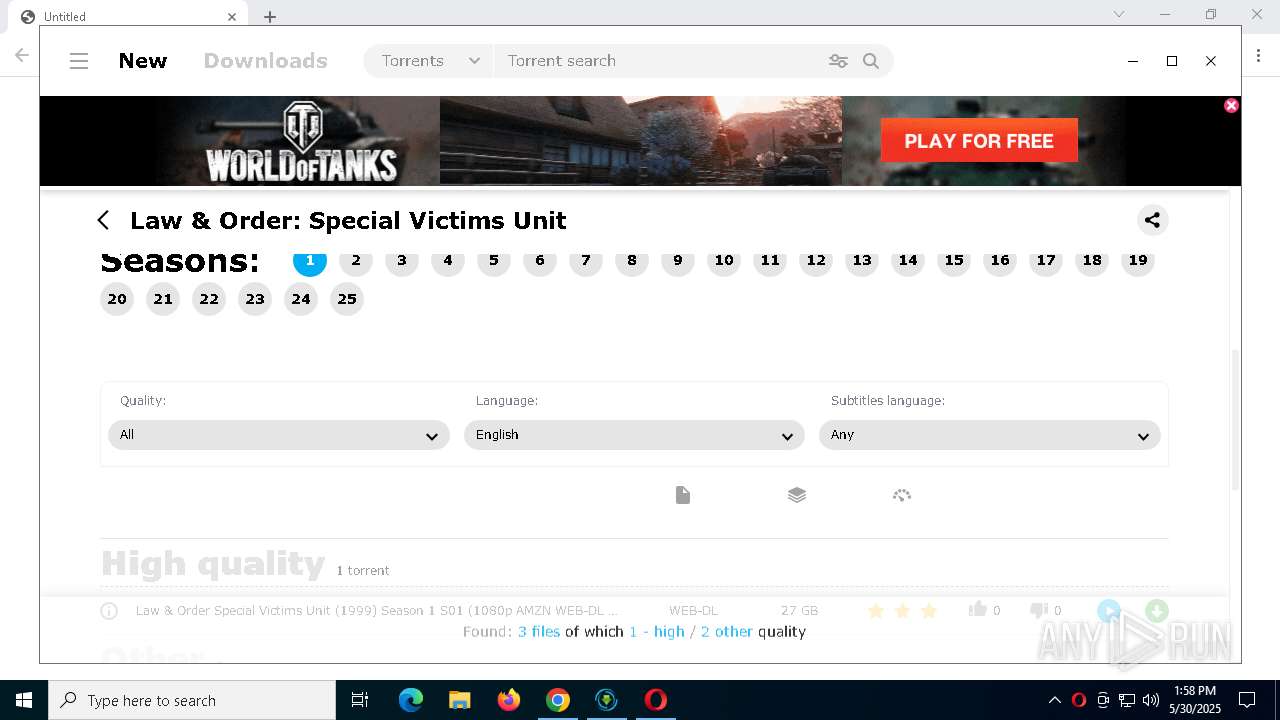Open the Subtitles language dropdown
This screenshot has width=1280, height=720.
pos(990,435)
